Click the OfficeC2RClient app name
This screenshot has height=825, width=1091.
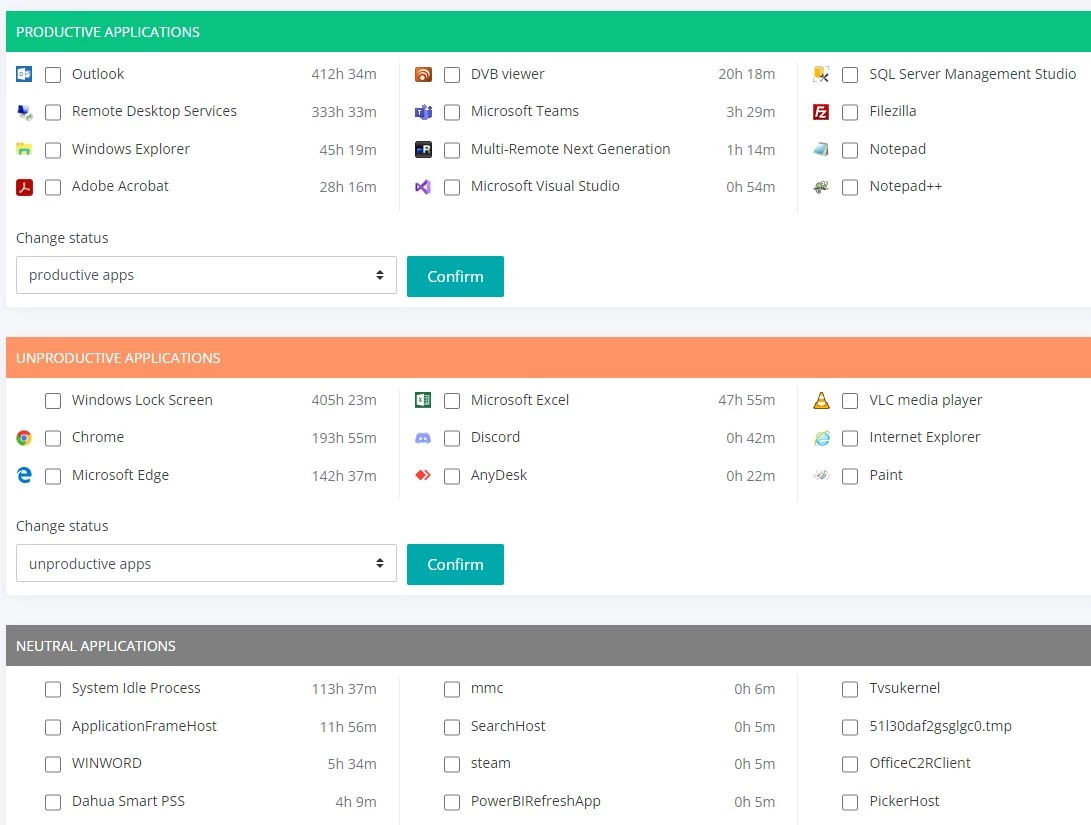pos(920,763)
